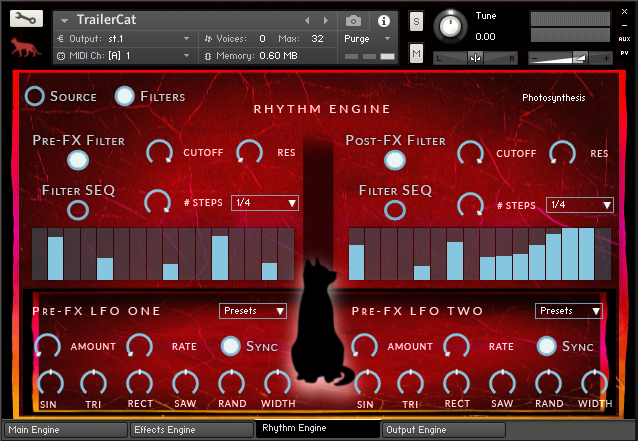Set the first bar of Post-FX sequencer
Viewport: 638px width, 441px height.
(356, 254)
